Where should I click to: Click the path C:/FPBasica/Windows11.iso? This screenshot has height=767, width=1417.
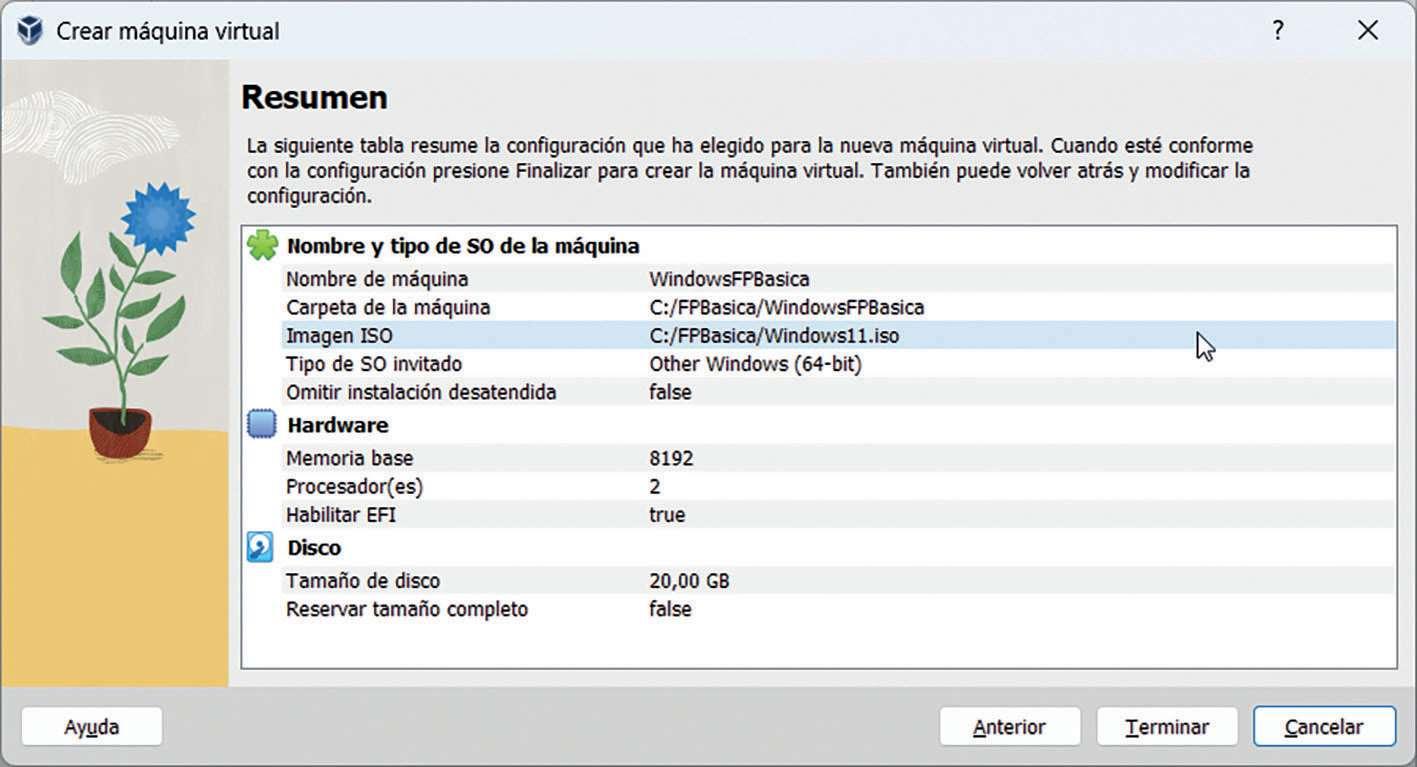[774, 336]
